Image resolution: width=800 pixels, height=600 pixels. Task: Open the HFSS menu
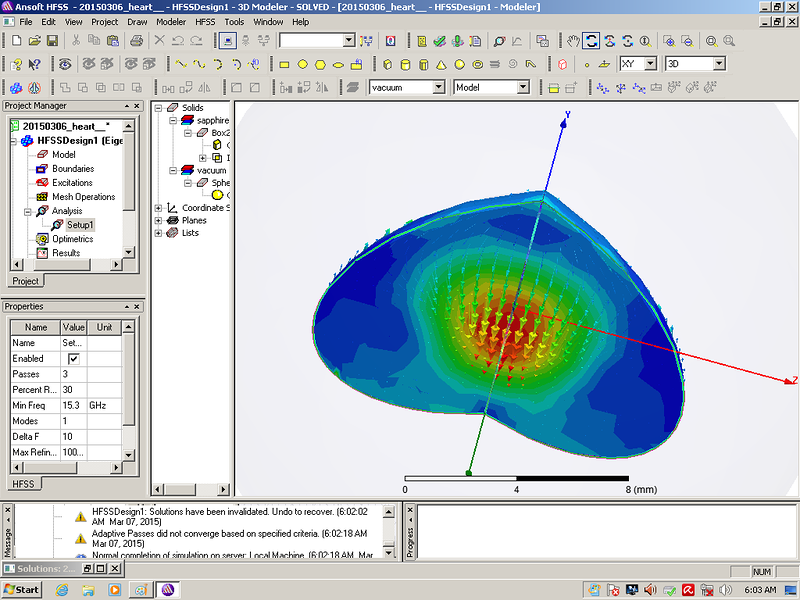coord(204,21)
